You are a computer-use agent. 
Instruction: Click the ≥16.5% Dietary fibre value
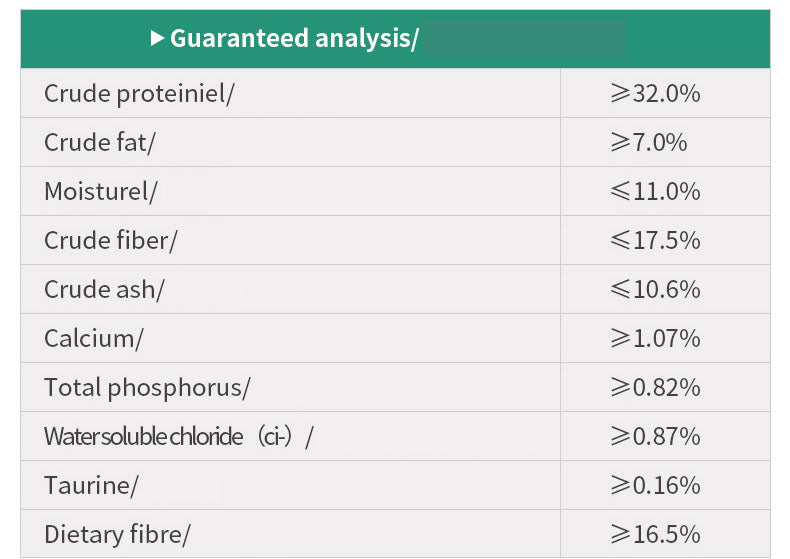click(655, 535)
